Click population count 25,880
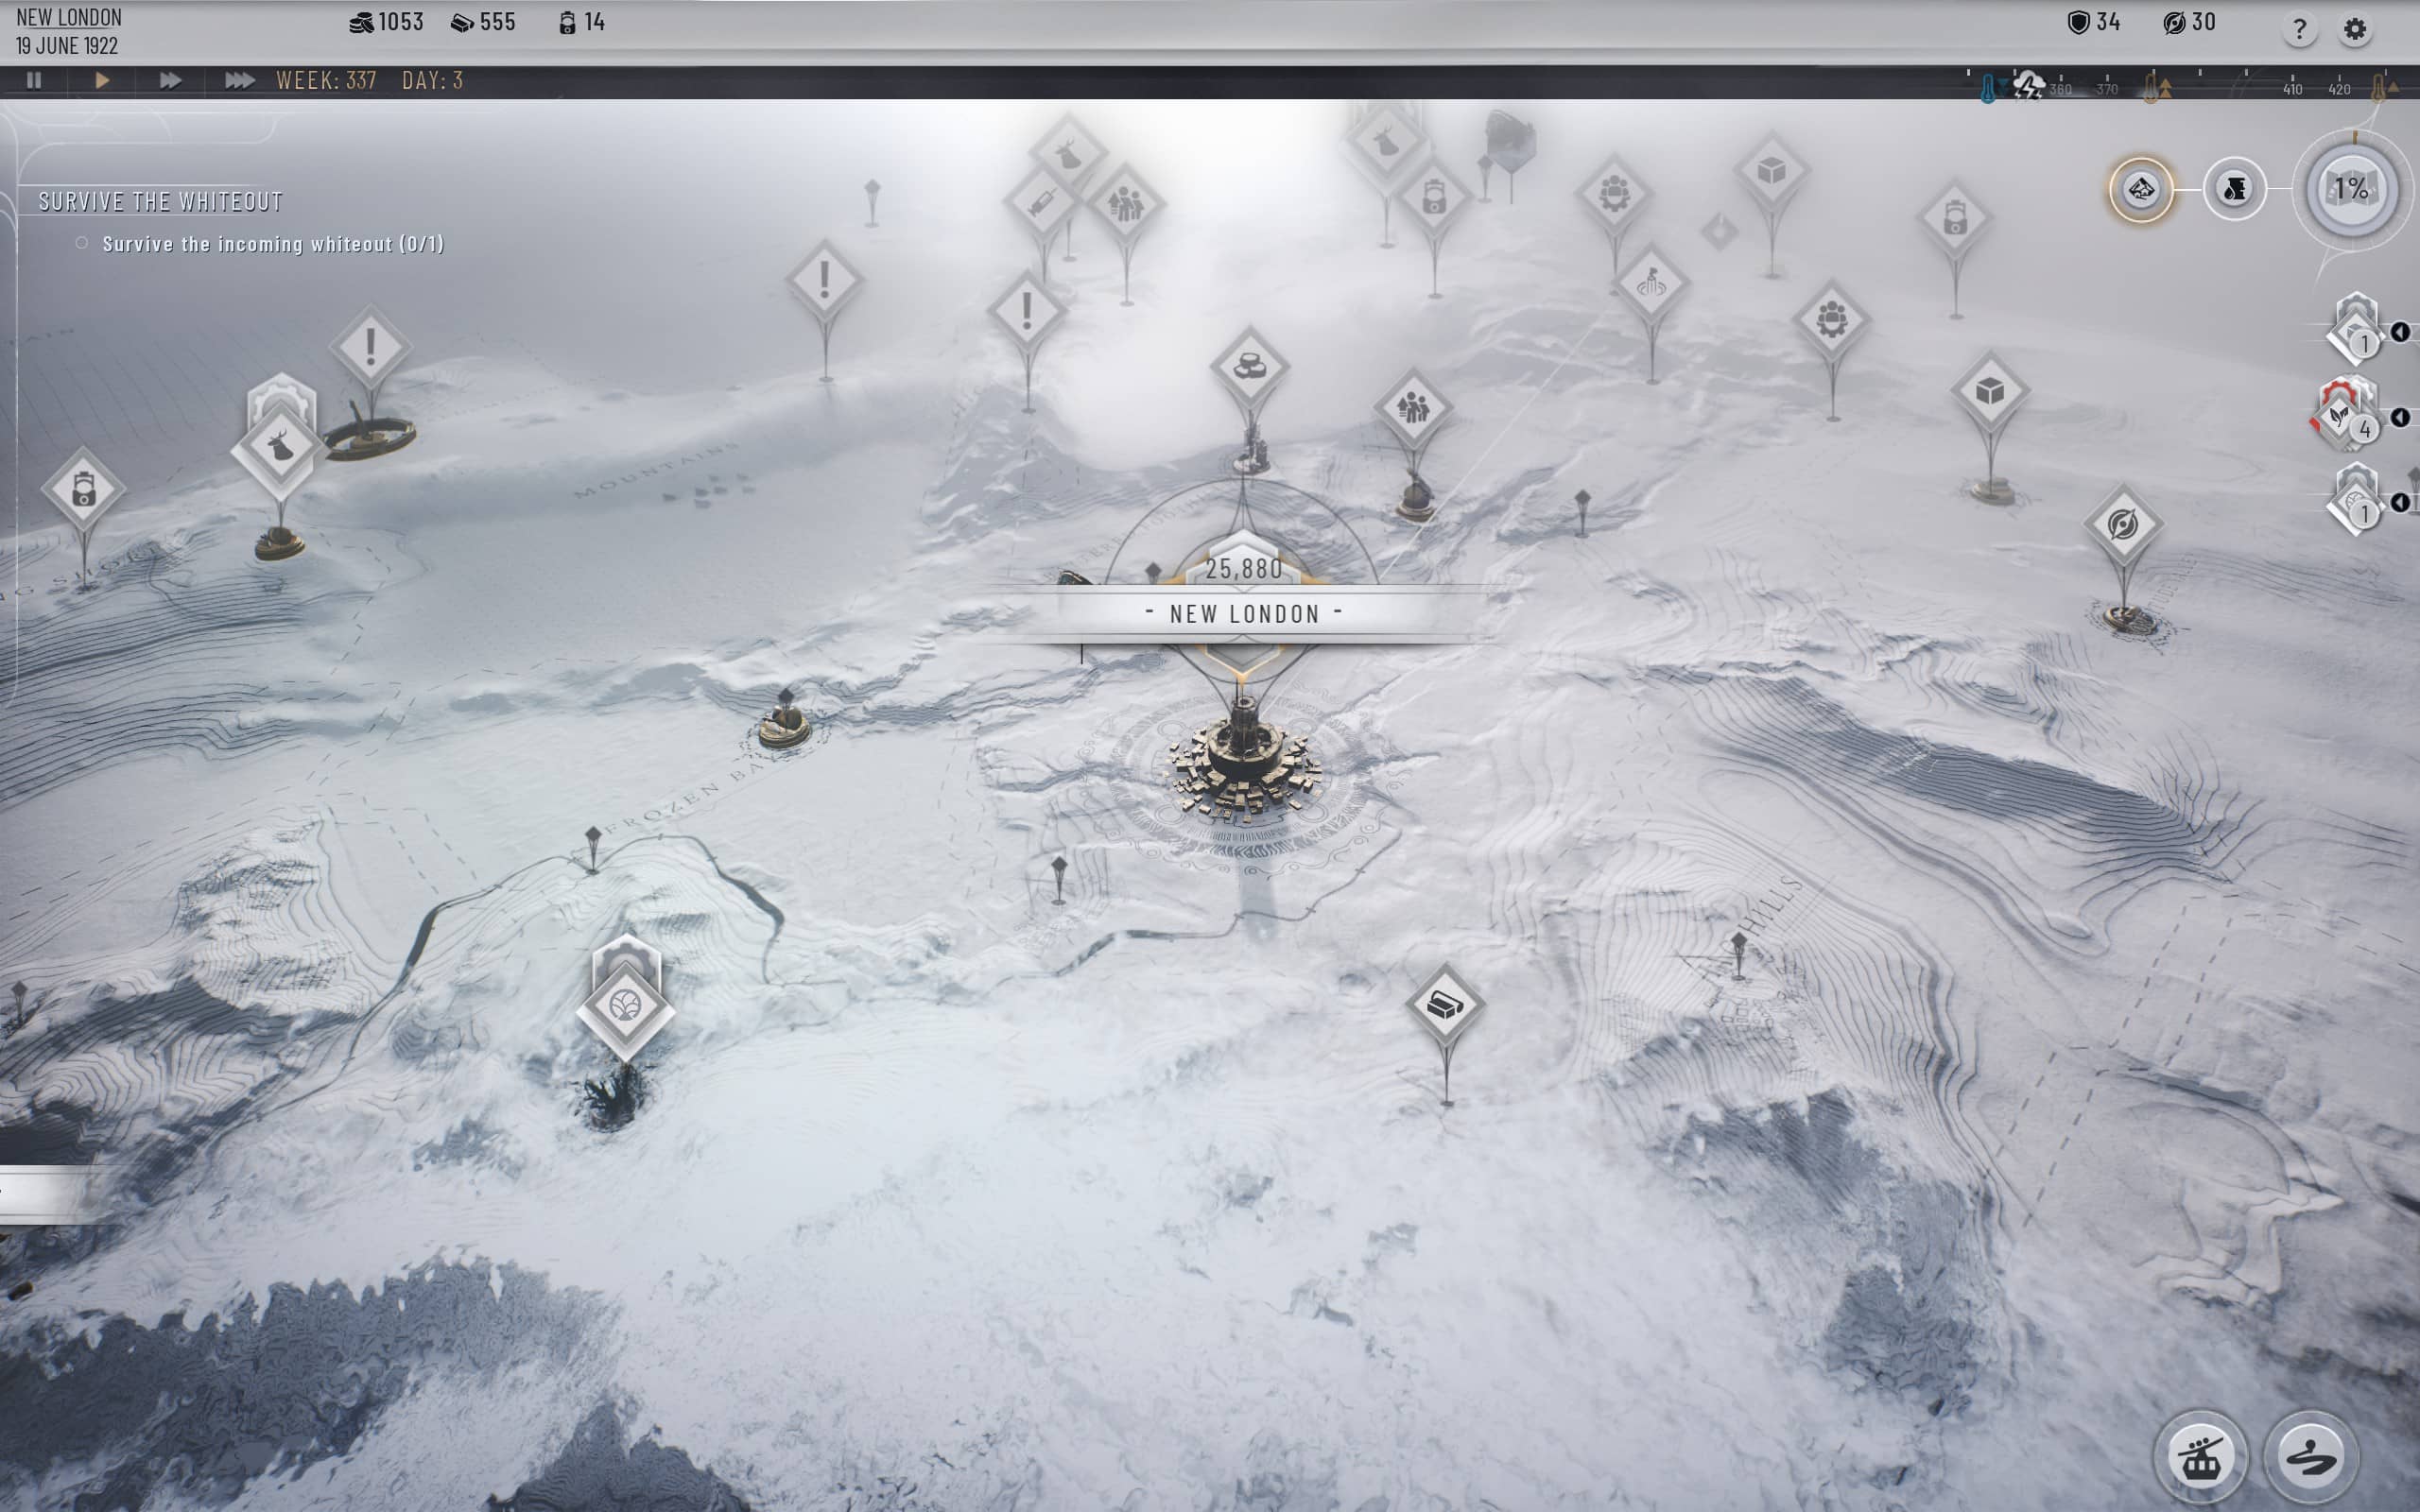 pyautogui.click(x=1243, y=569)
